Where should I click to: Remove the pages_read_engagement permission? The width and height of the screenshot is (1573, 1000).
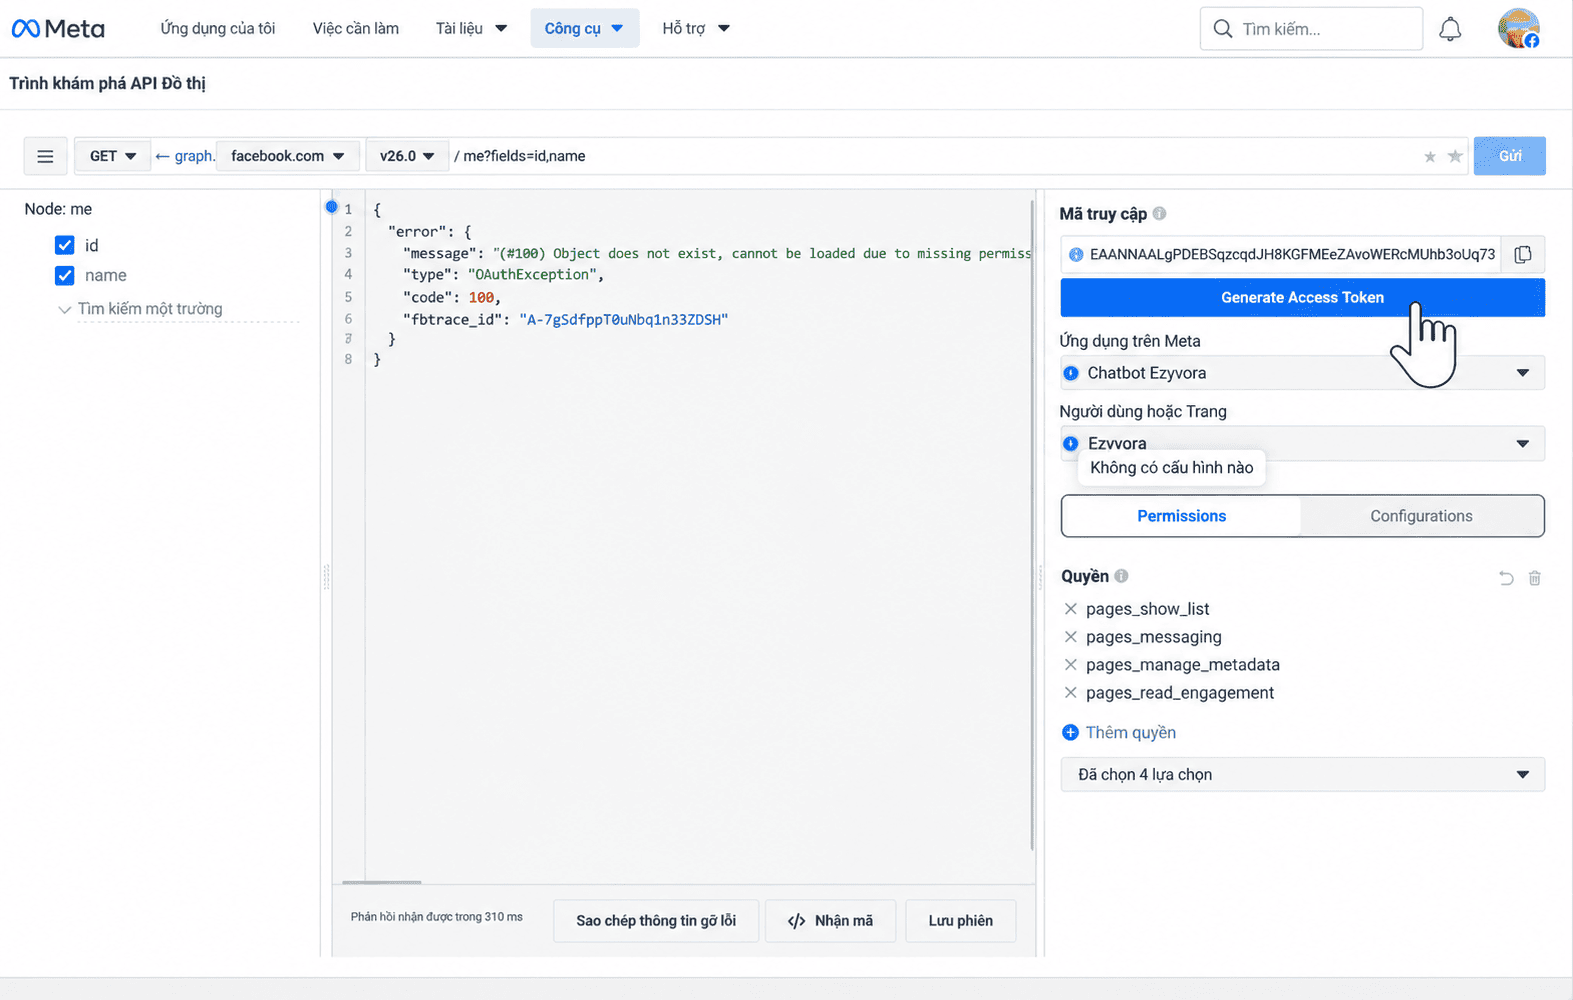tap(1070, 693)
